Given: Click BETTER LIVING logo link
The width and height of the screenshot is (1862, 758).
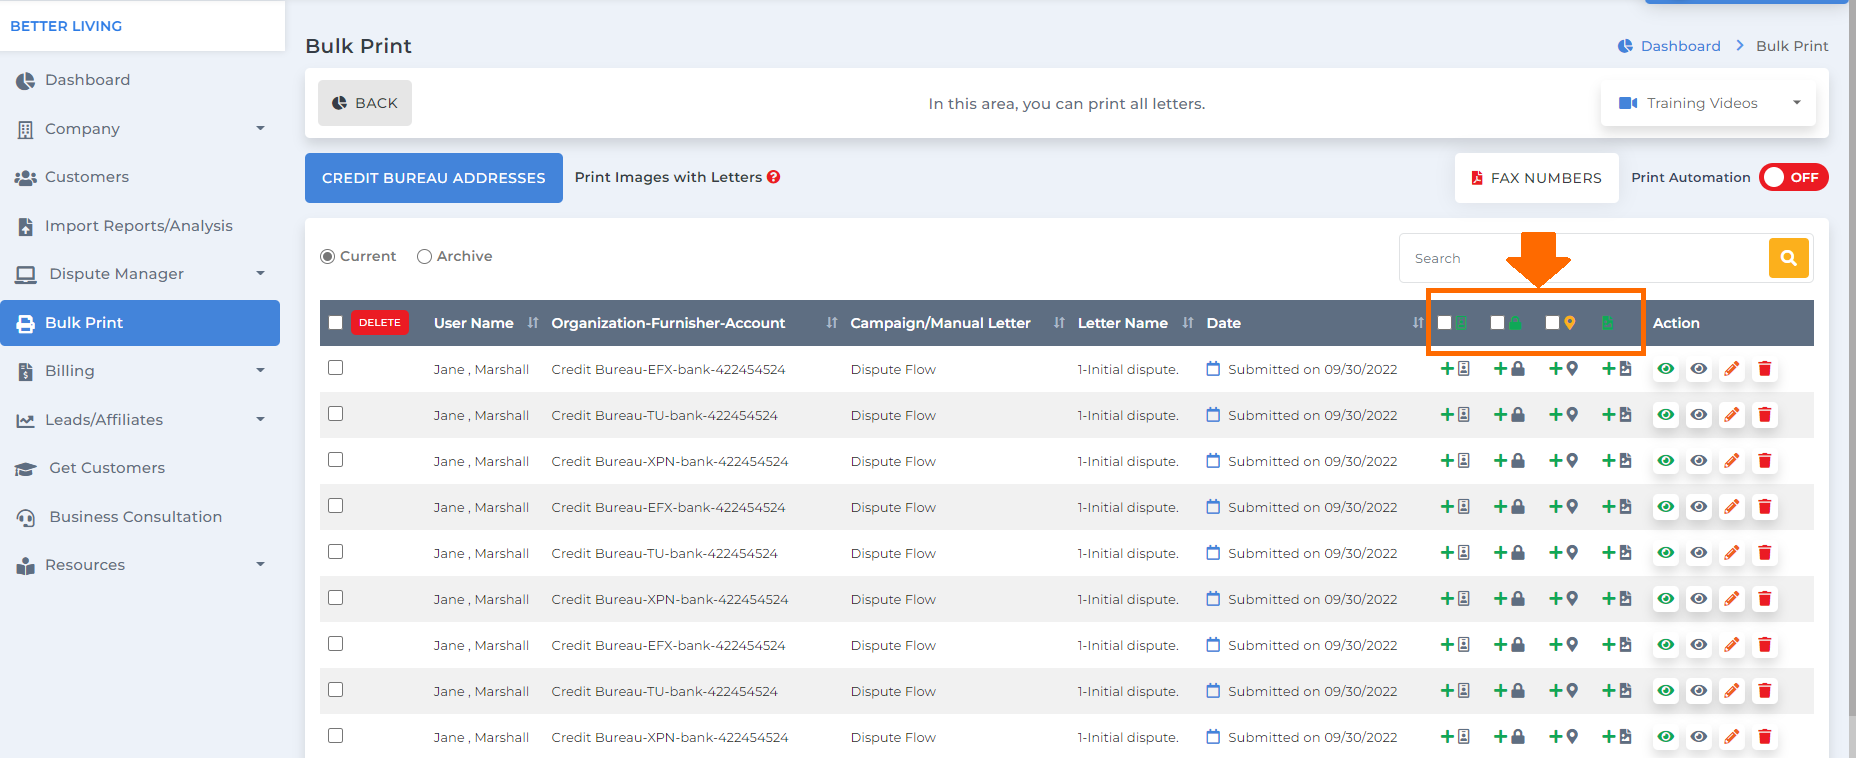Looking at the screenshot, I should click(66, 26).
